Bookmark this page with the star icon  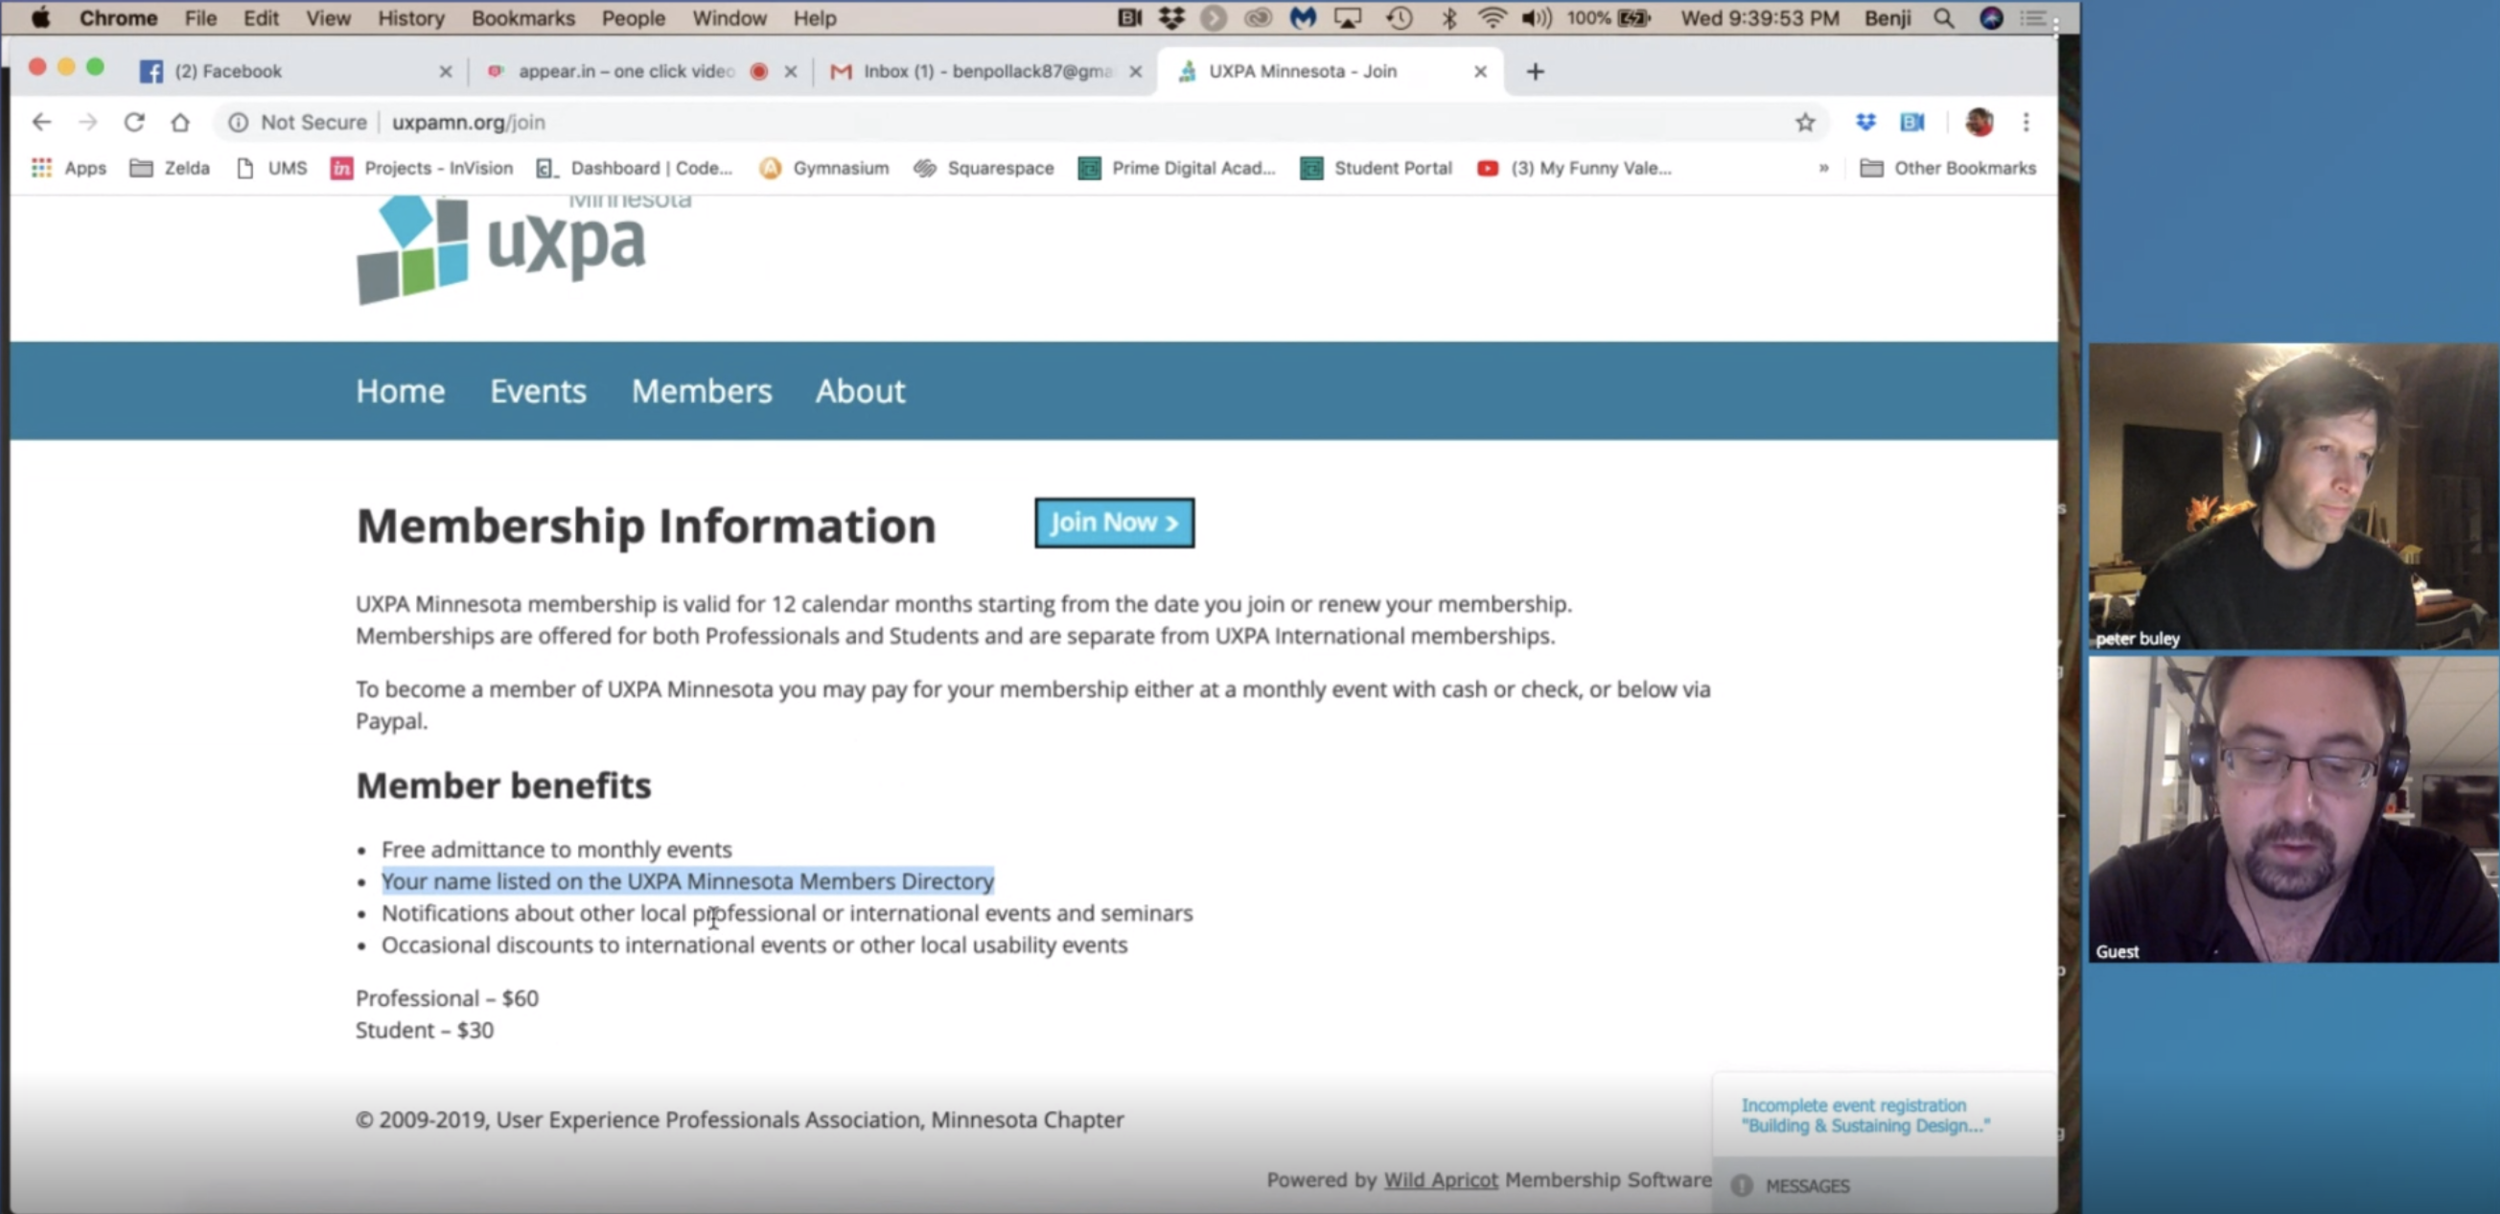coord(1804,122)
